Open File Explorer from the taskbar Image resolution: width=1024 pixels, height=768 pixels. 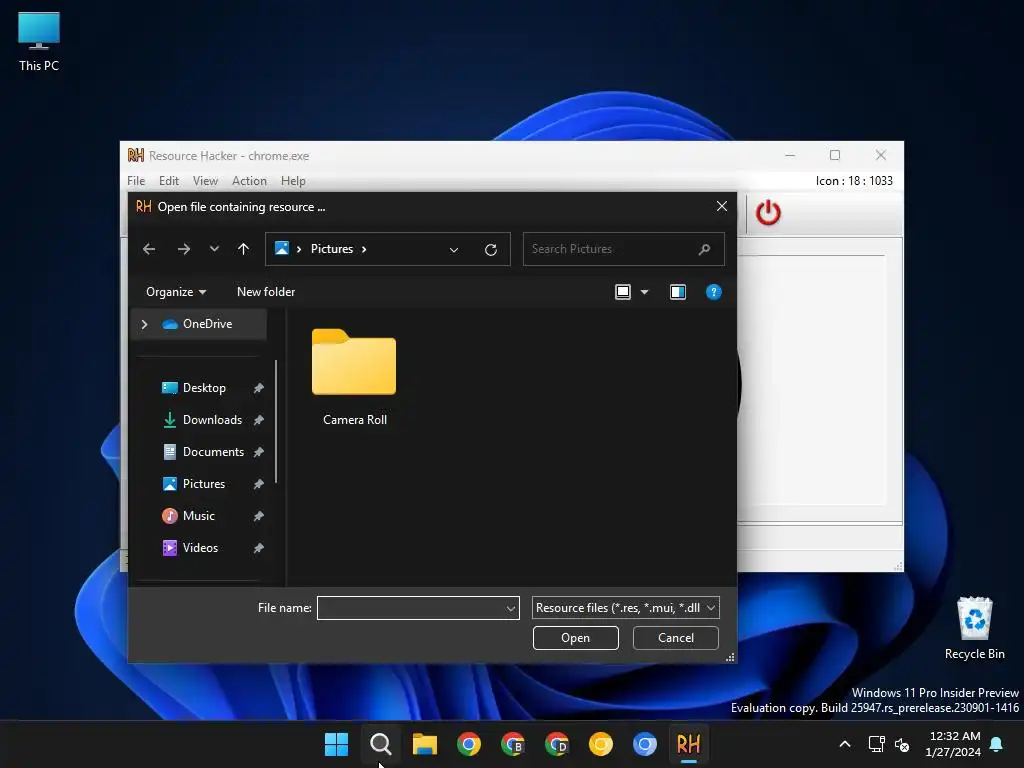[x=424, y=744]
